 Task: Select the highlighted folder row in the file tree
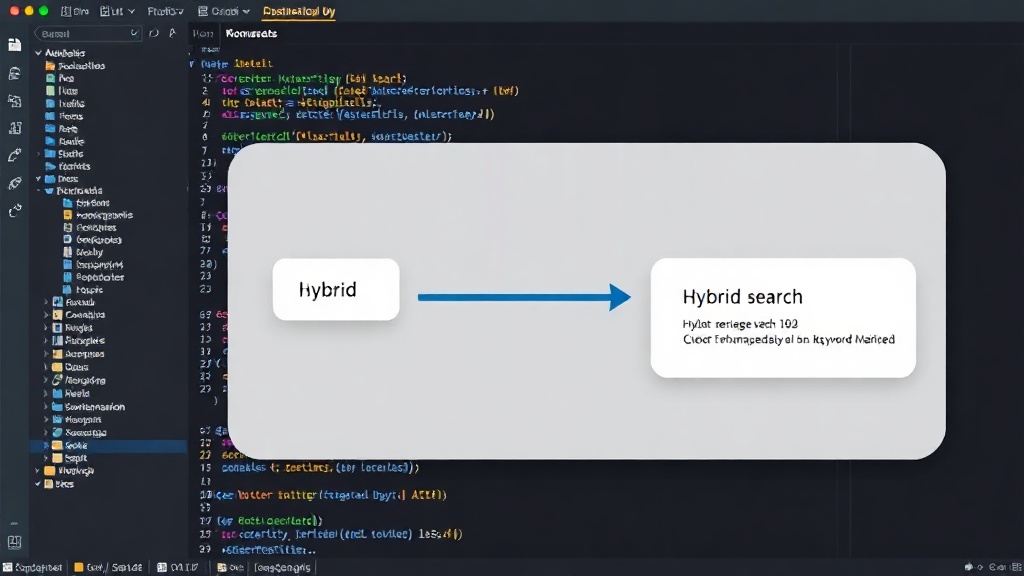[108, 445]
